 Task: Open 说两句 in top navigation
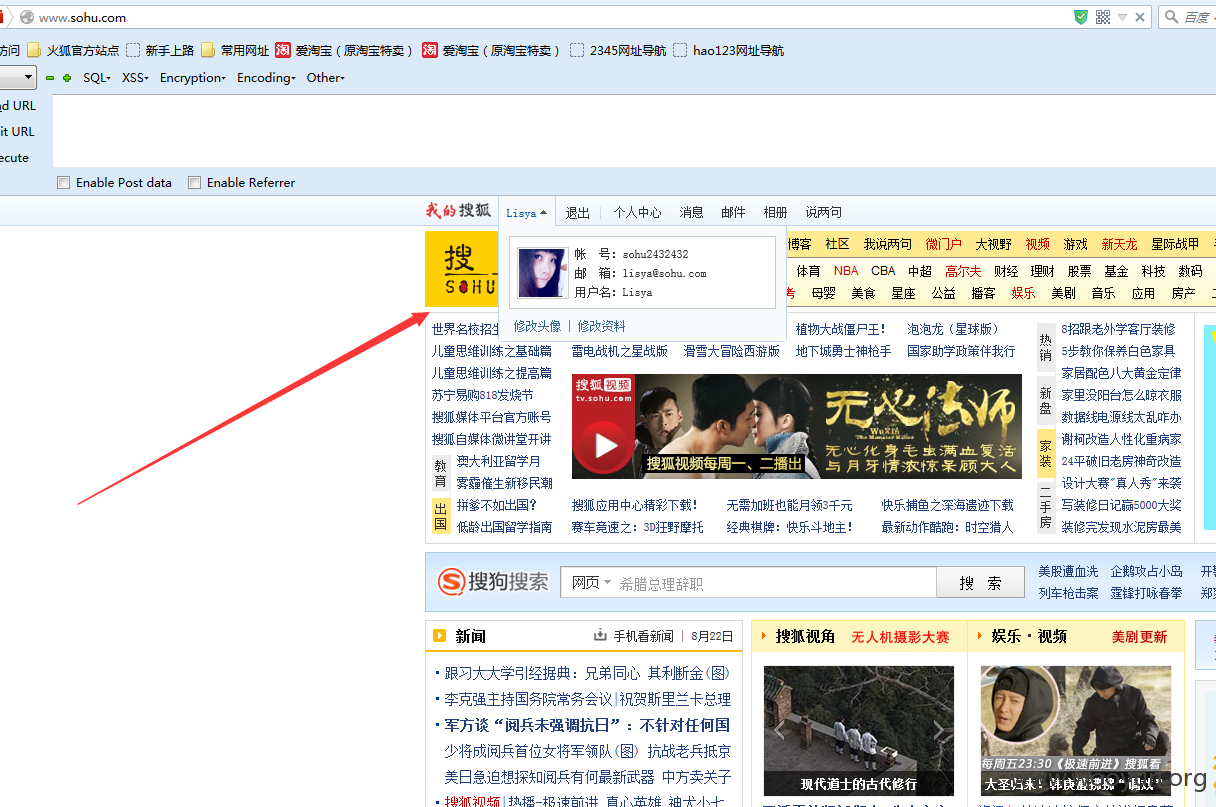click(x=823, y=213)
